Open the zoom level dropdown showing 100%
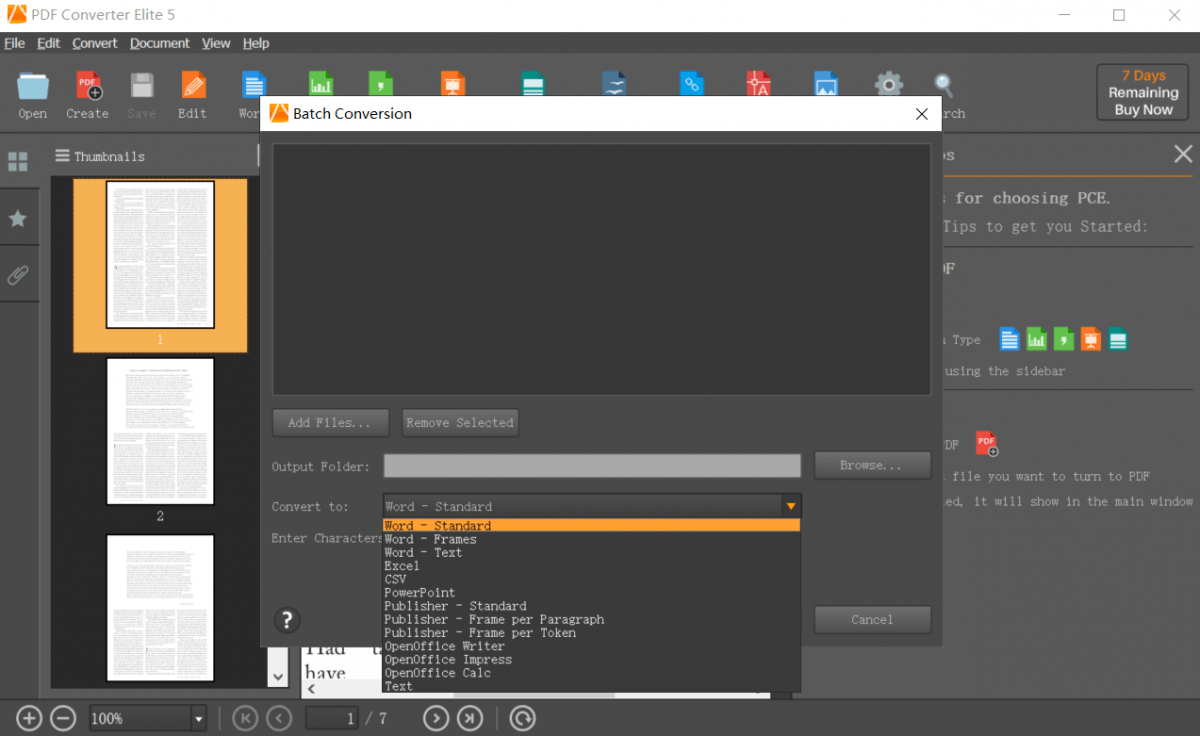This screenshot has width=1200, height=736. tap(197, 718)
